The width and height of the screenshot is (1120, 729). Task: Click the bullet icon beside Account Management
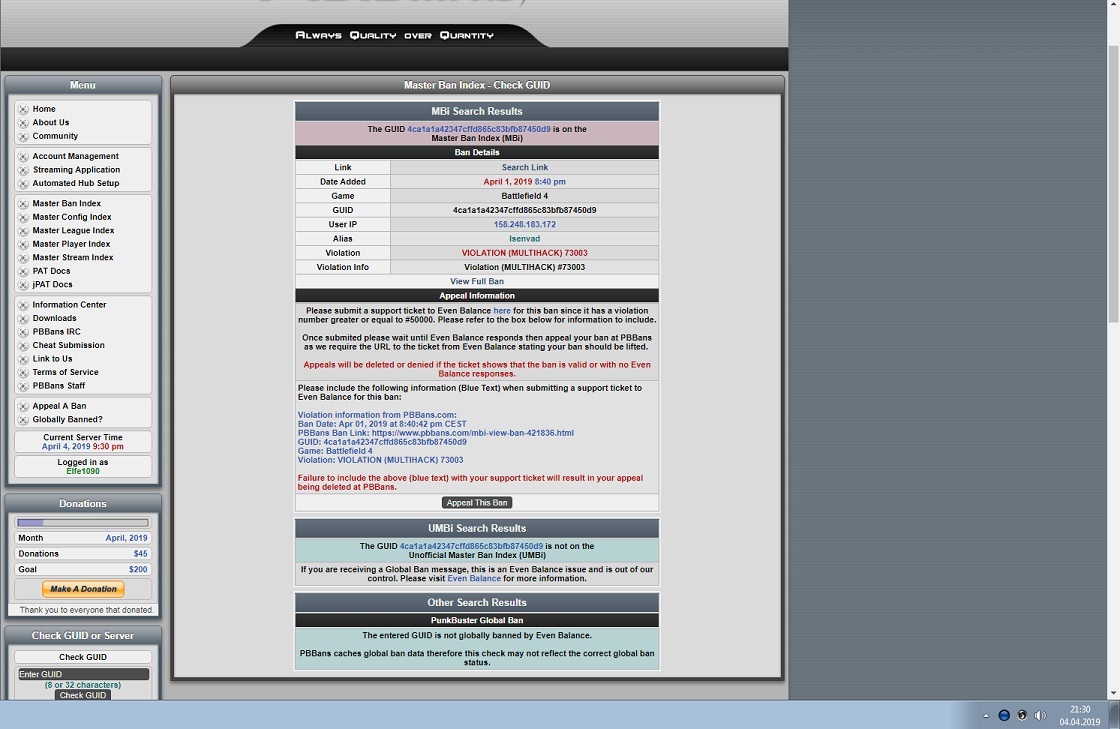(23, 156)
